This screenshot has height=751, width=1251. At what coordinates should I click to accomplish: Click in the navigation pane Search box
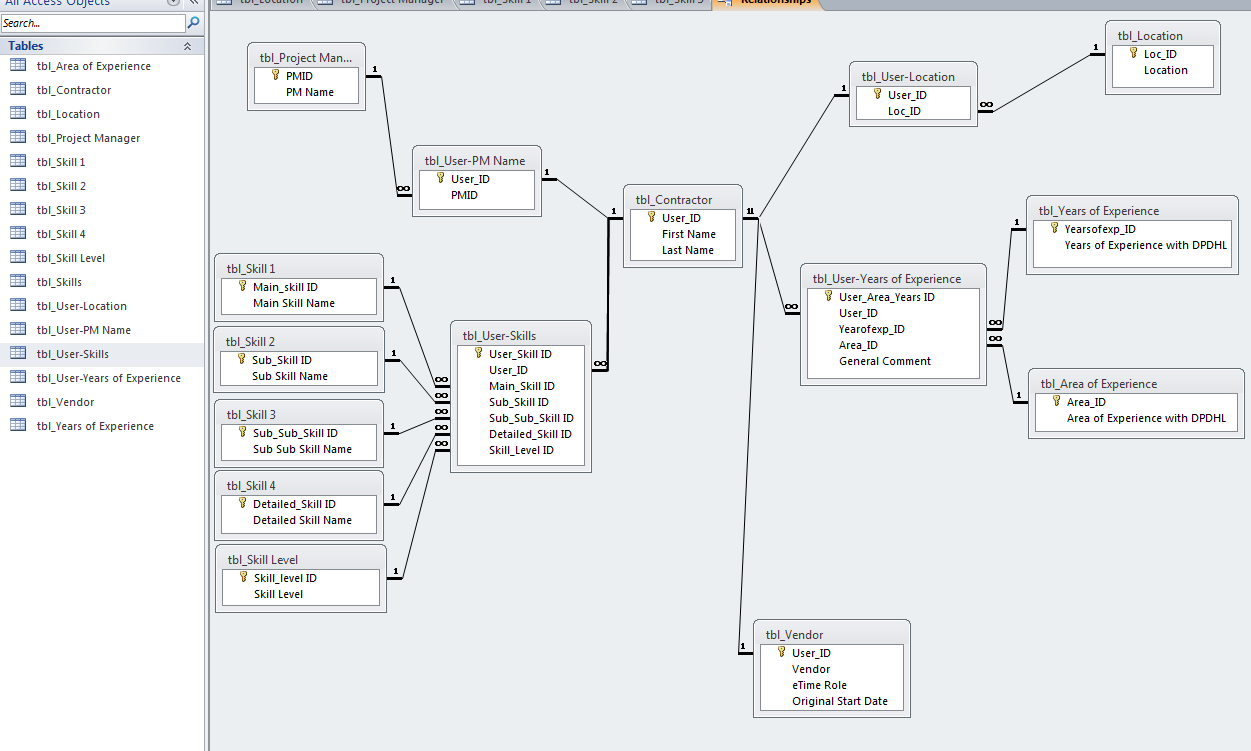pos(92,22)
